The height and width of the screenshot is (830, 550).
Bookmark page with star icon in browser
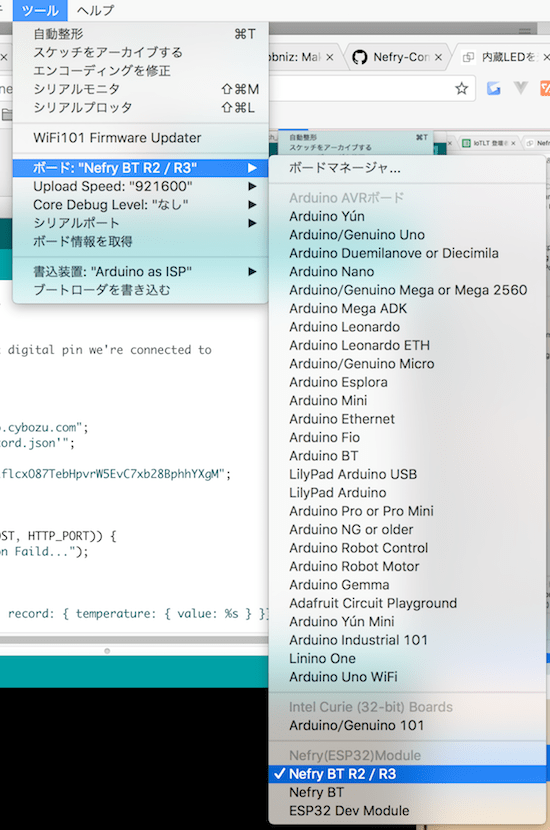462,88
